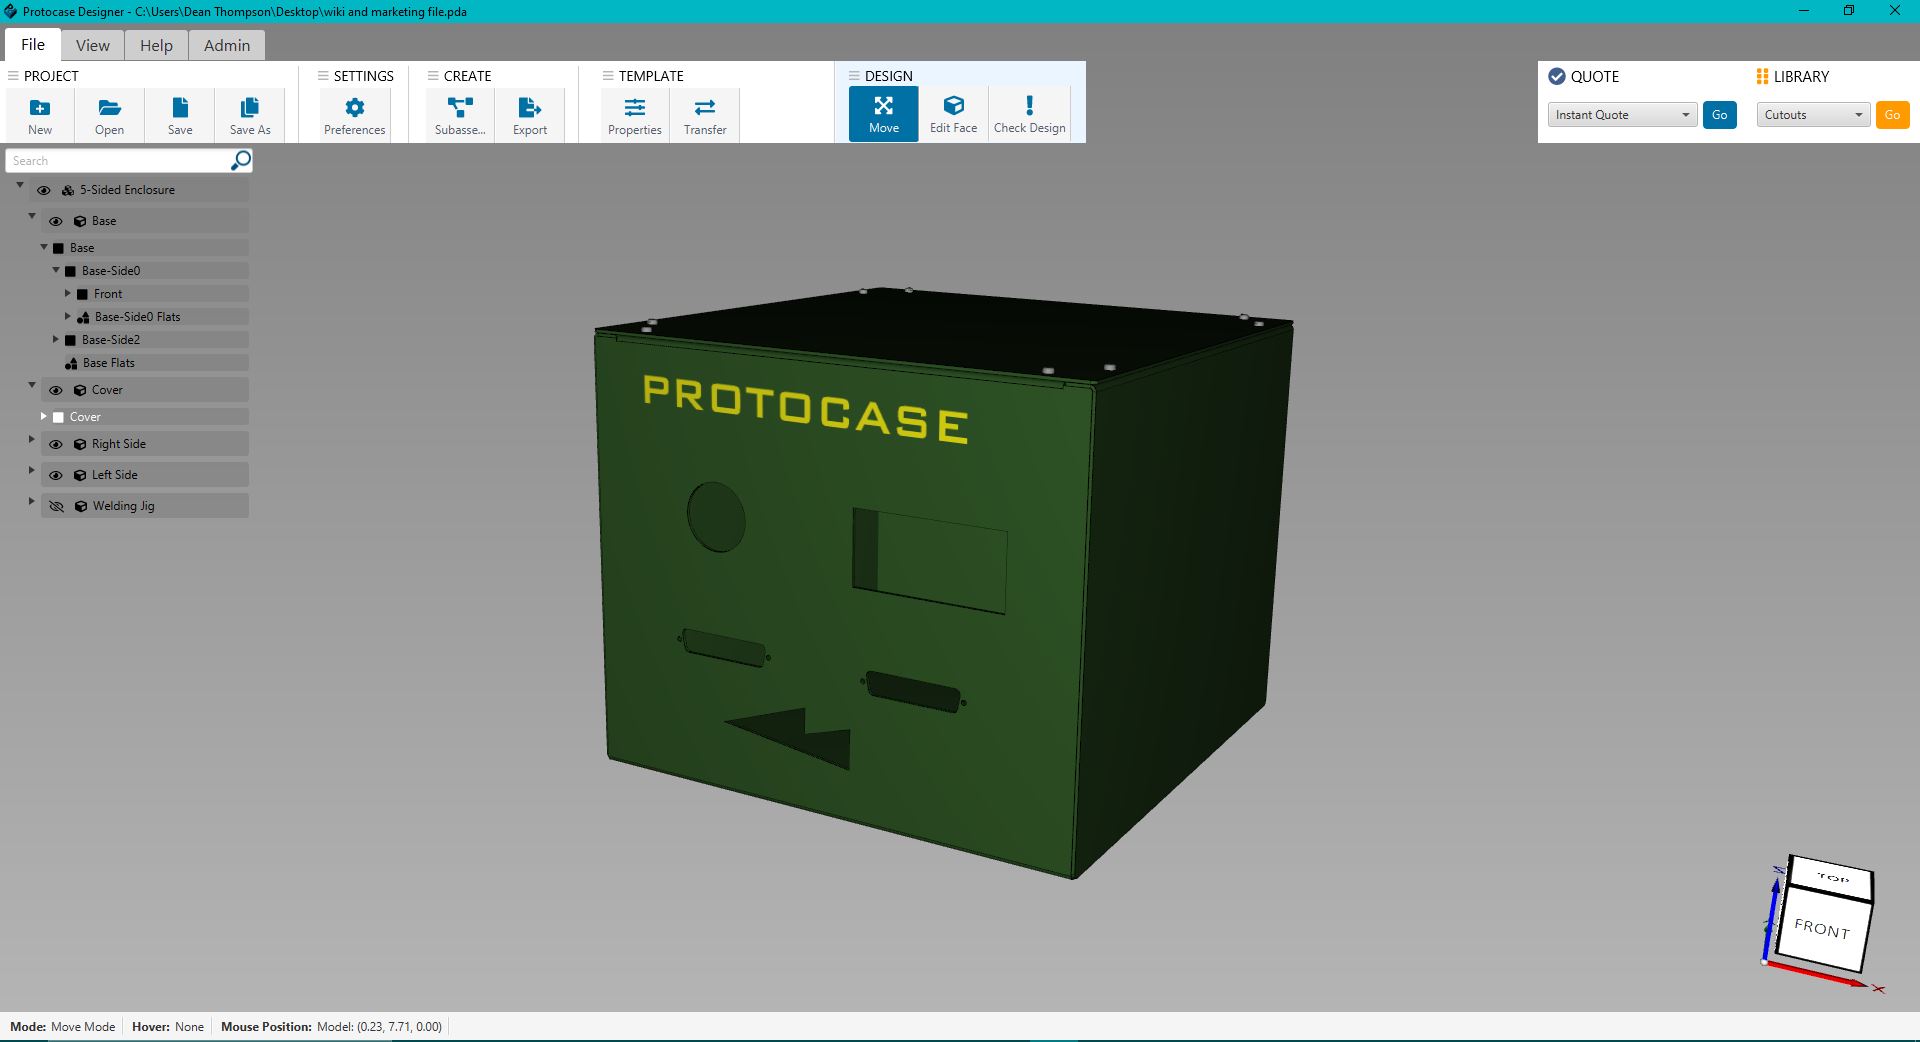Expand the Base-Side0 Flats node

point(68,316)
